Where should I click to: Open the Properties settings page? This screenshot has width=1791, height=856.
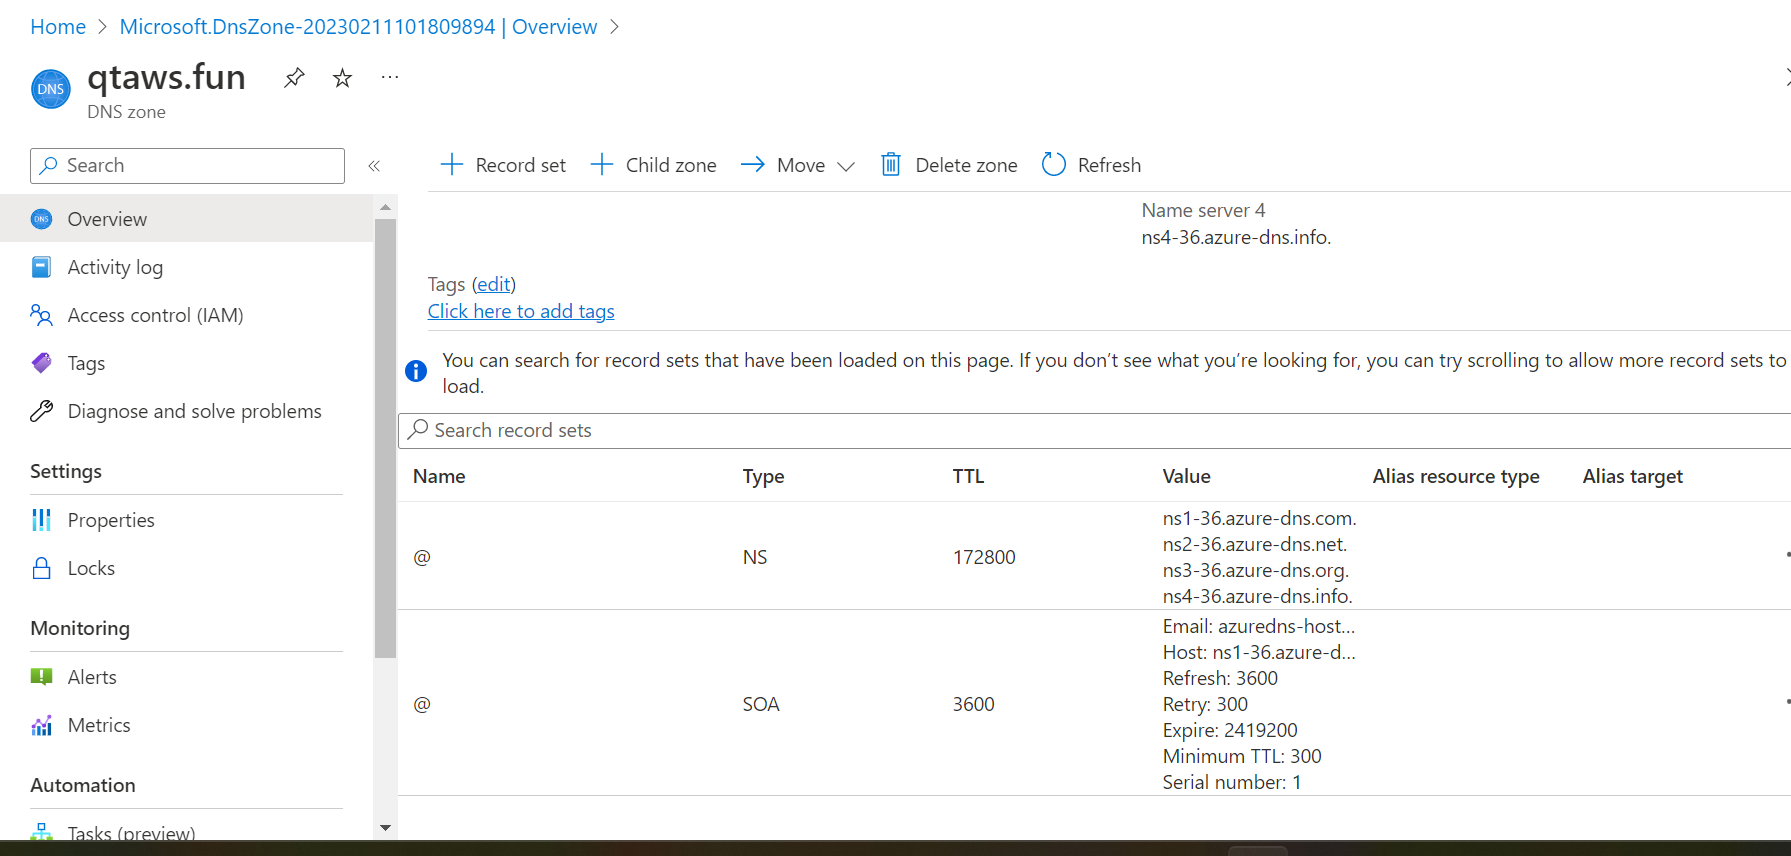111,520
